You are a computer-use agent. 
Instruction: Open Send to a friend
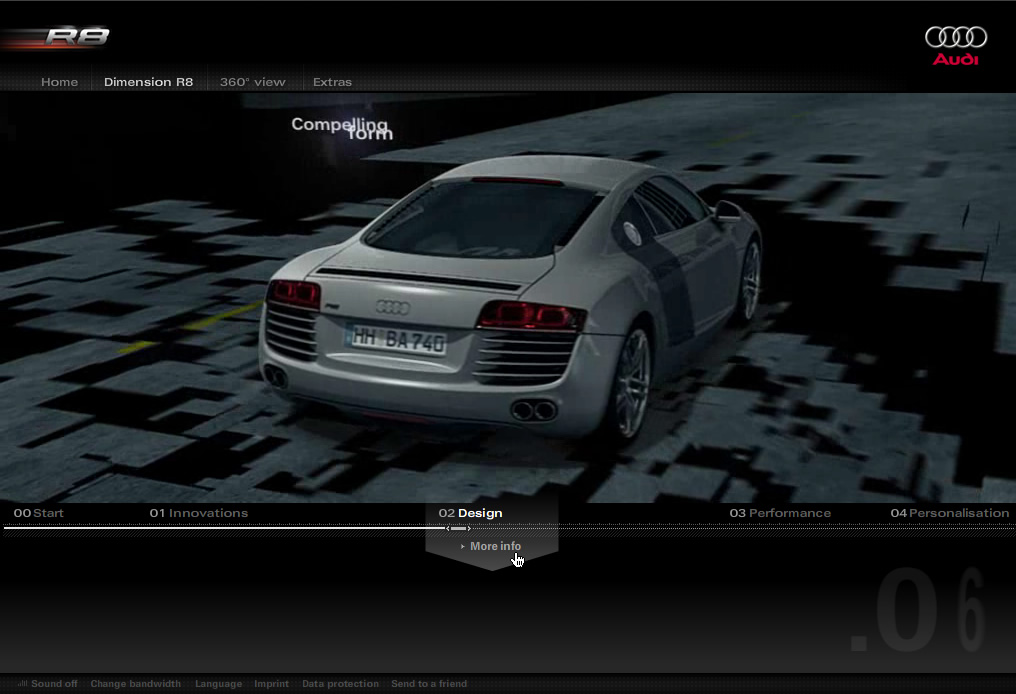429,684
